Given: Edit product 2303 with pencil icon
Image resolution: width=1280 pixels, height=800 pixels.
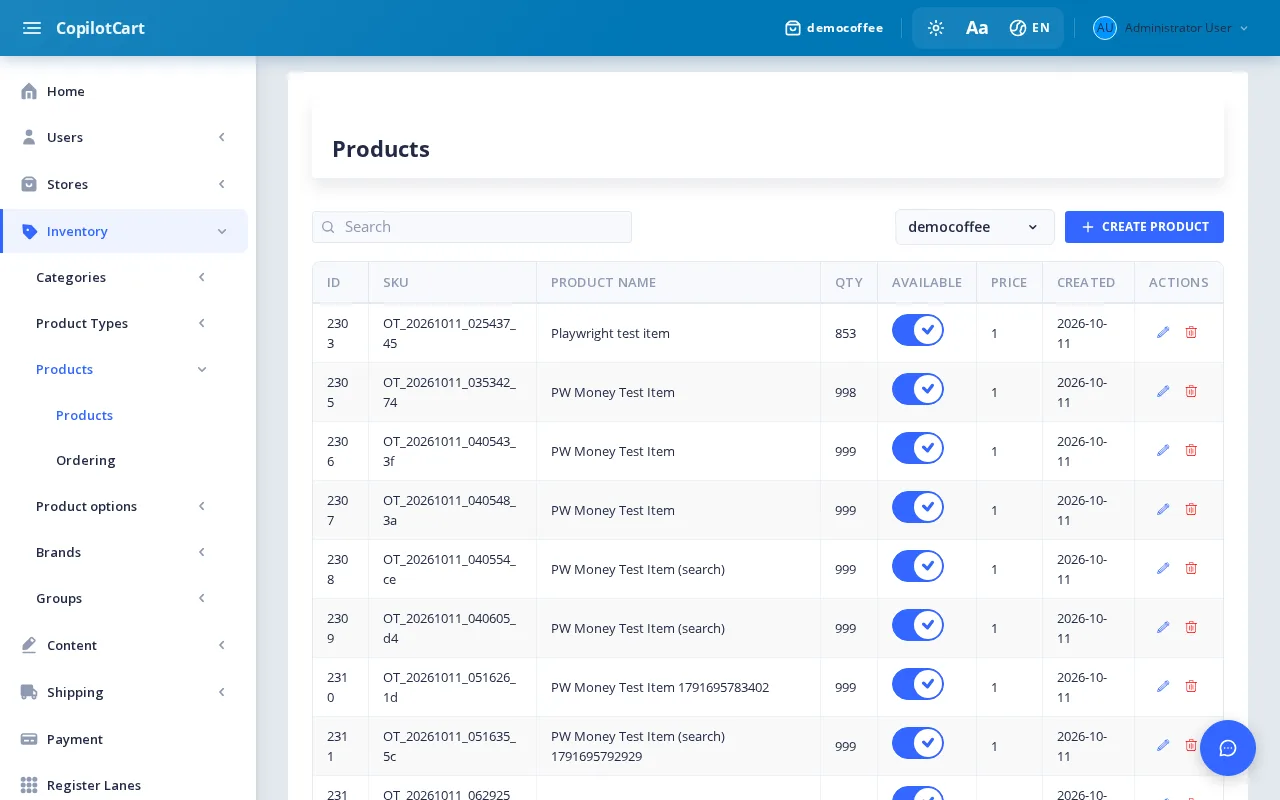Looking at the screenshot, I should (1163, 332).
